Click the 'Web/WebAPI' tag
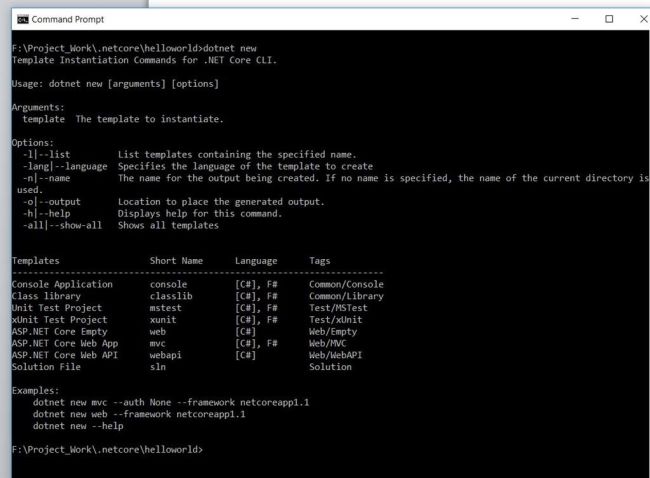Viewport: 650px width, 478px height. coord(336,355)
